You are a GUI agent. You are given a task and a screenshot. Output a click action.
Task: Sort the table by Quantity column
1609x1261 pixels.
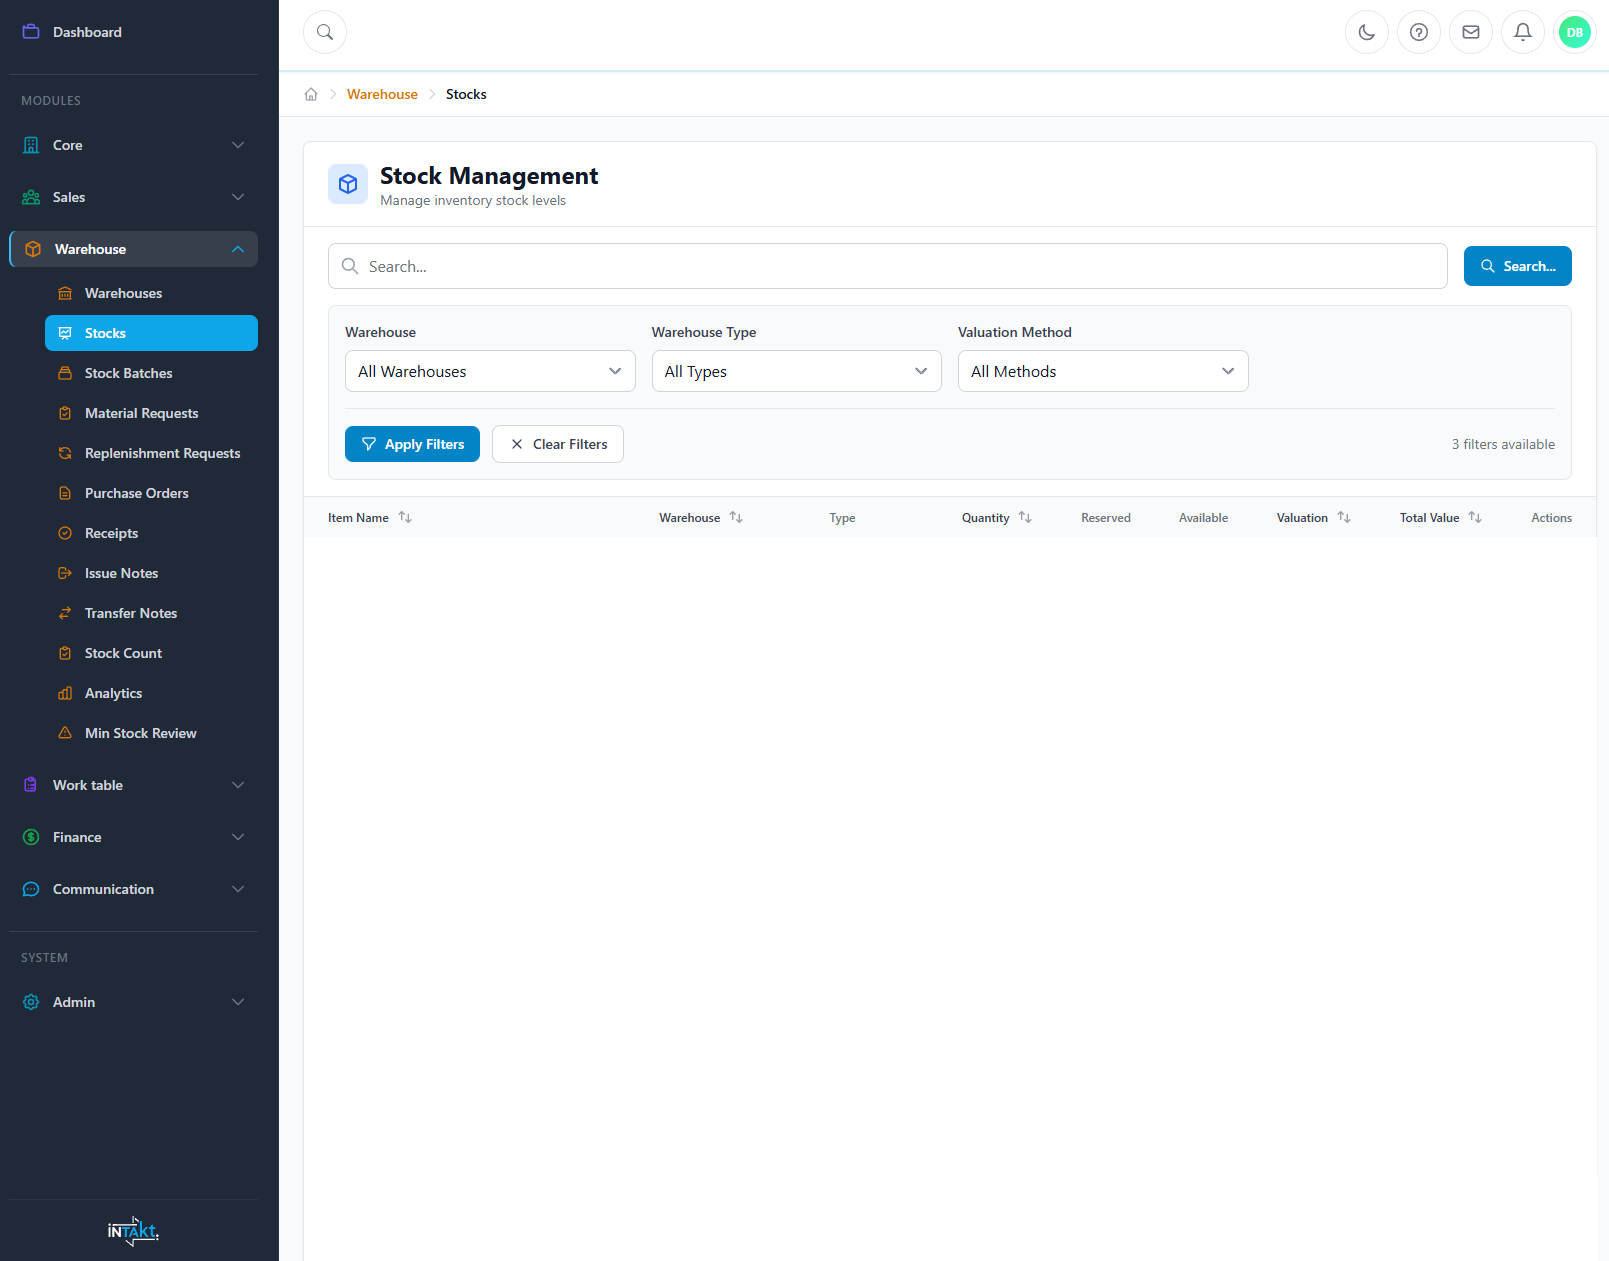click(1025, 517)
